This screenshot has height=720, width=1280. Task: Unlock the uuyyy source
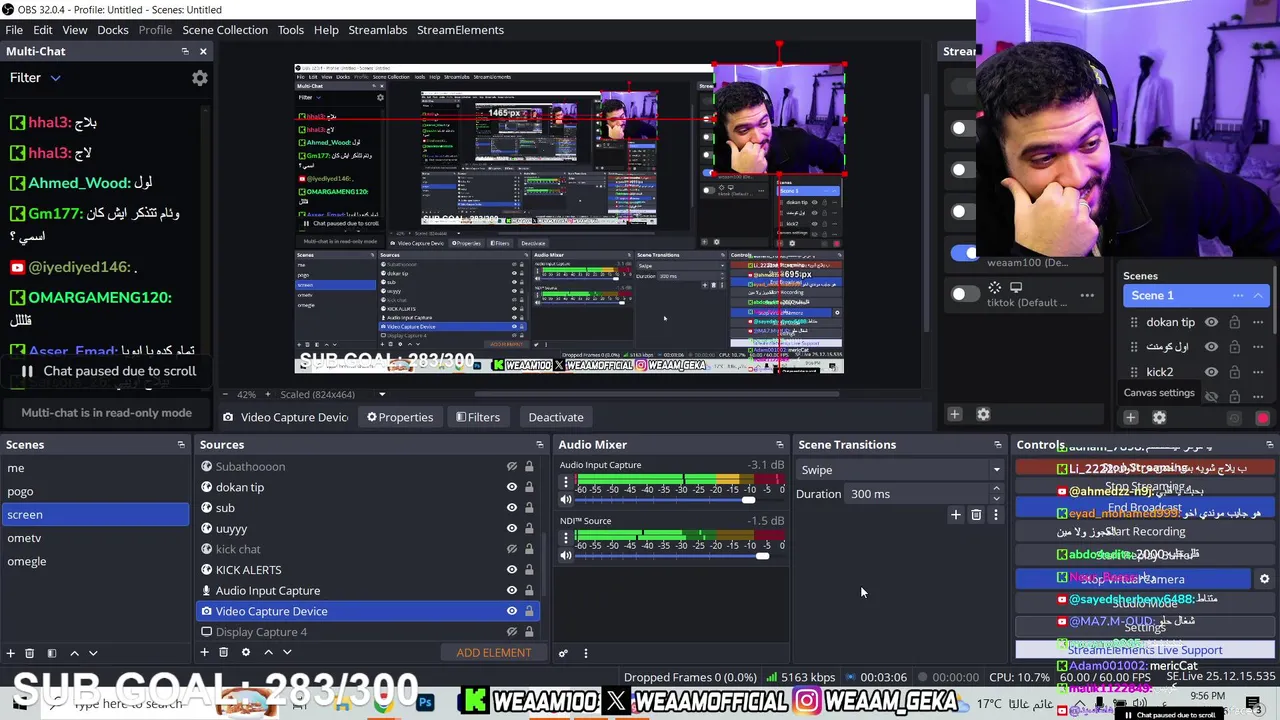[x=529, y=529]
